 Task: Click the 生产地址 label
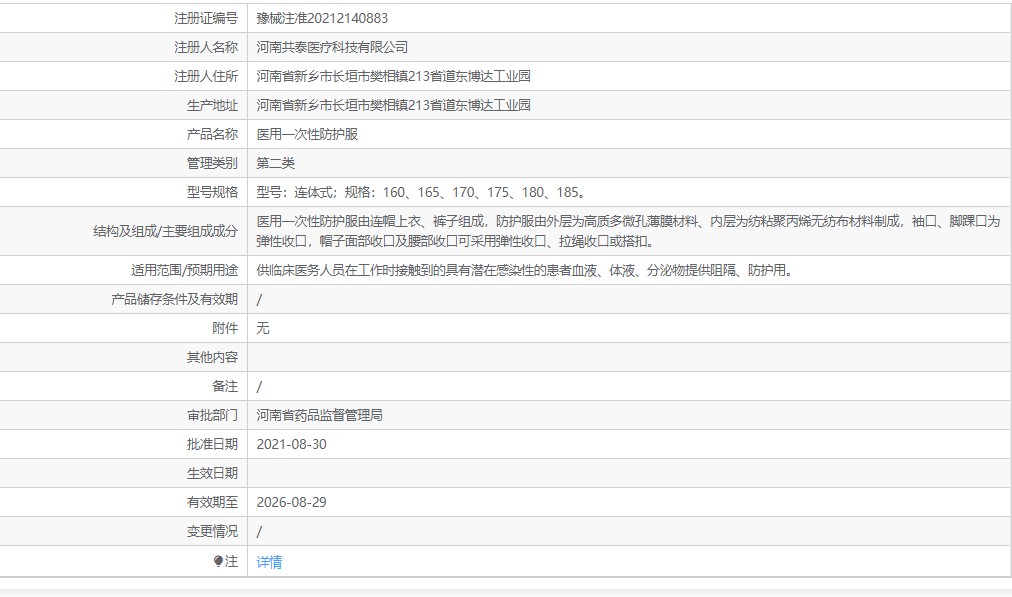tap(212, 105)
